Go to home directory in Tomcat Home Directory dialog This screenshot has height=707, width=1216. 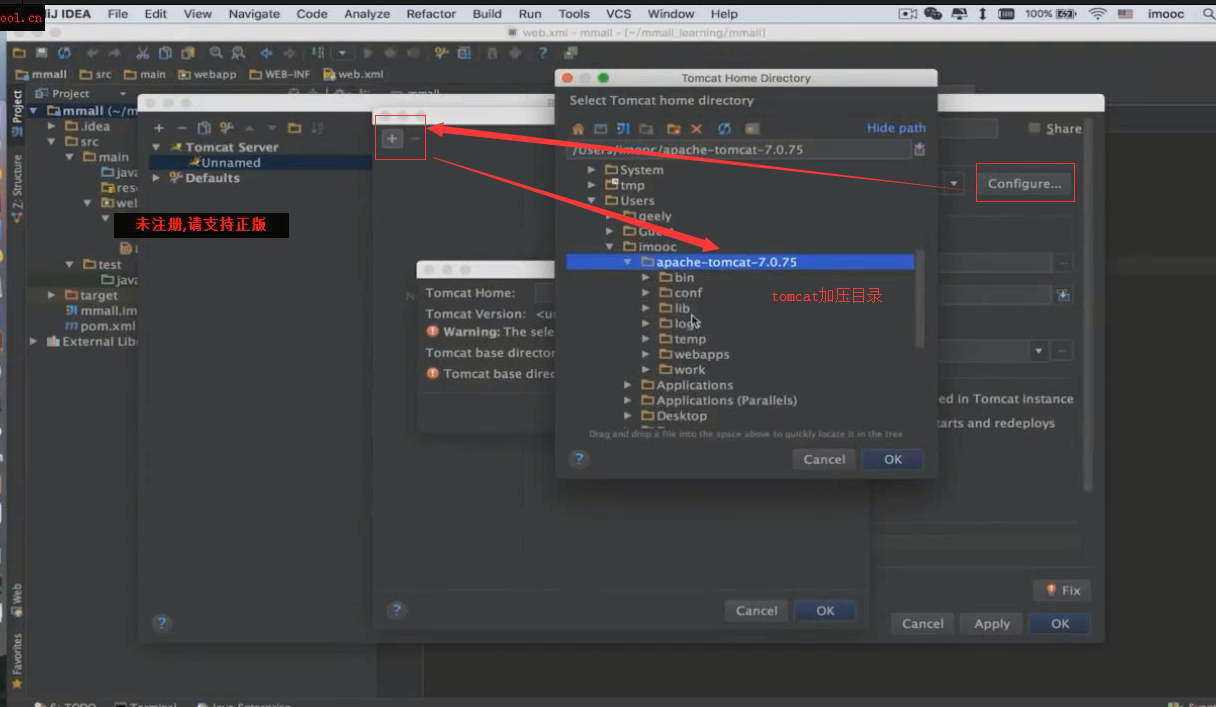[578, 129]
